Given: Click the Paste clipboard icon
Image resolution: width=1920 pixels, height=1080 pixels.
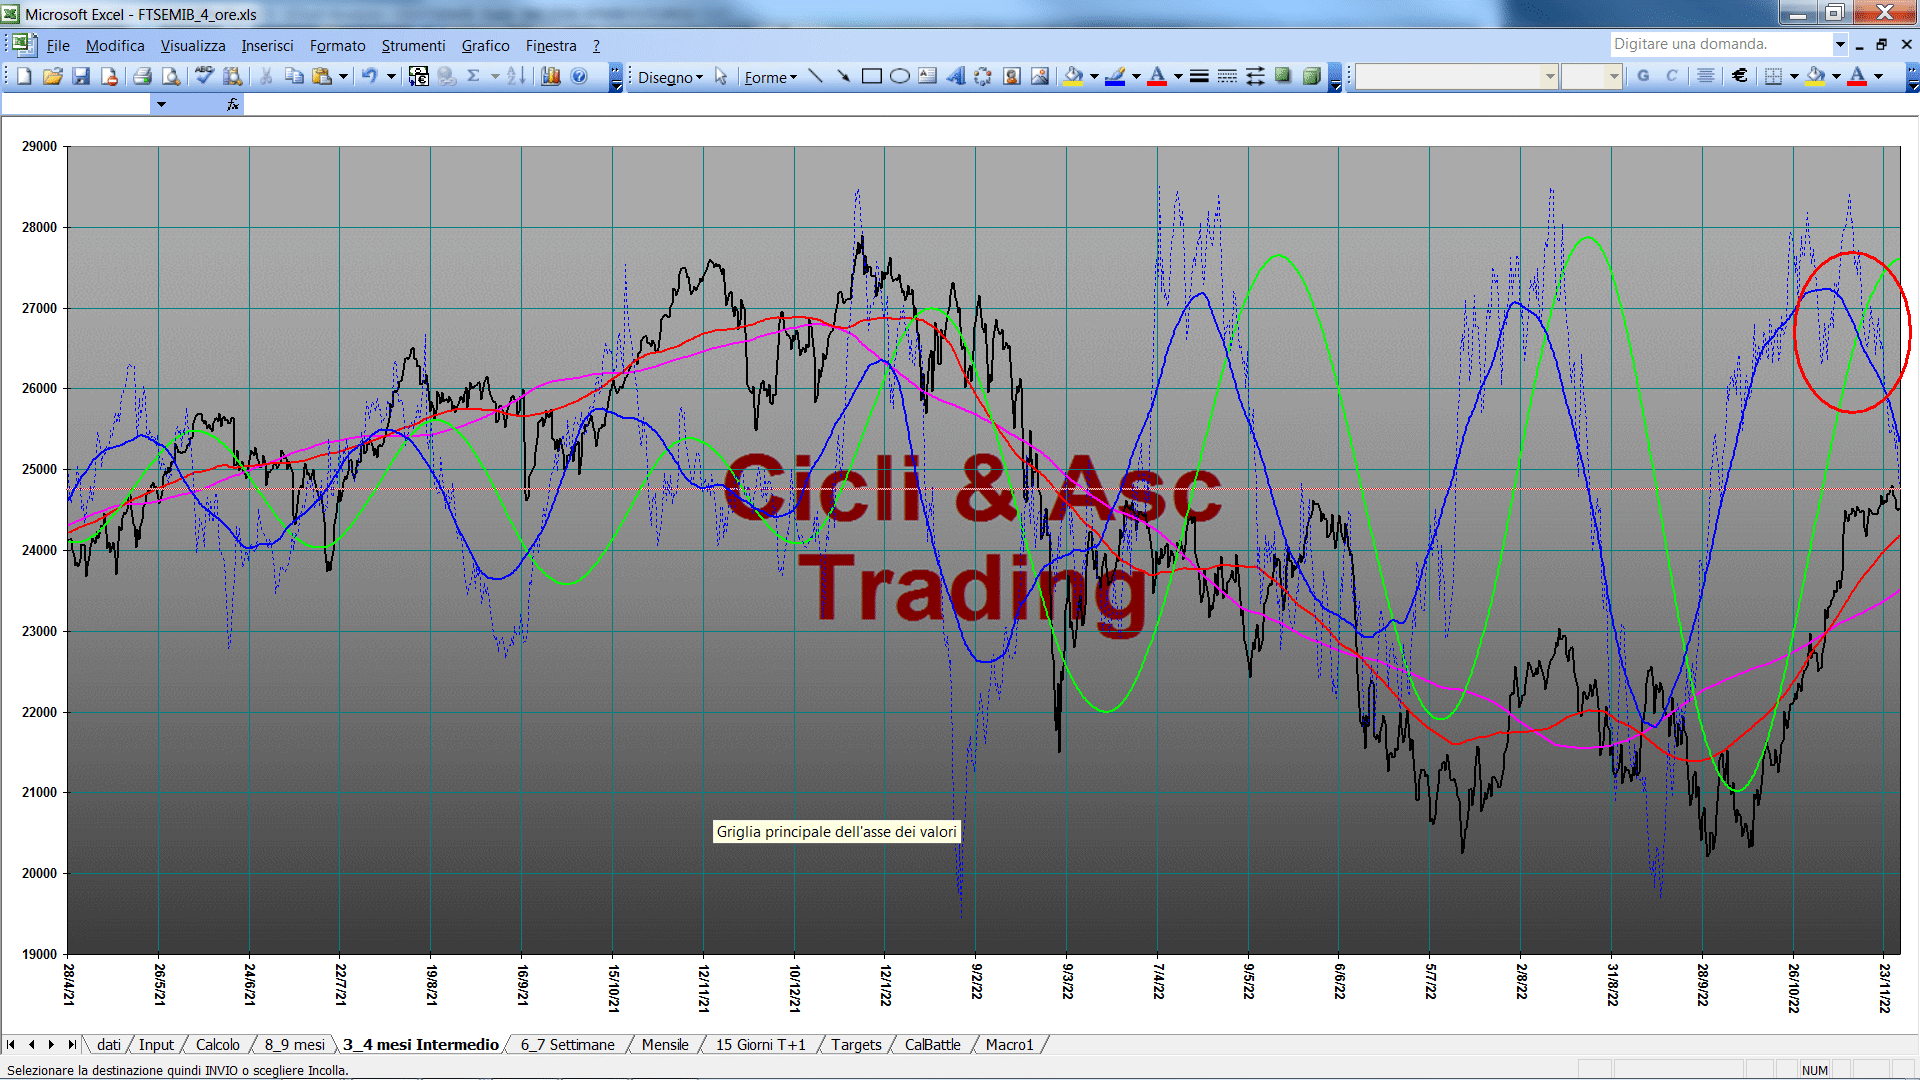Looking at the screenshot, I should tap(322, 76).
